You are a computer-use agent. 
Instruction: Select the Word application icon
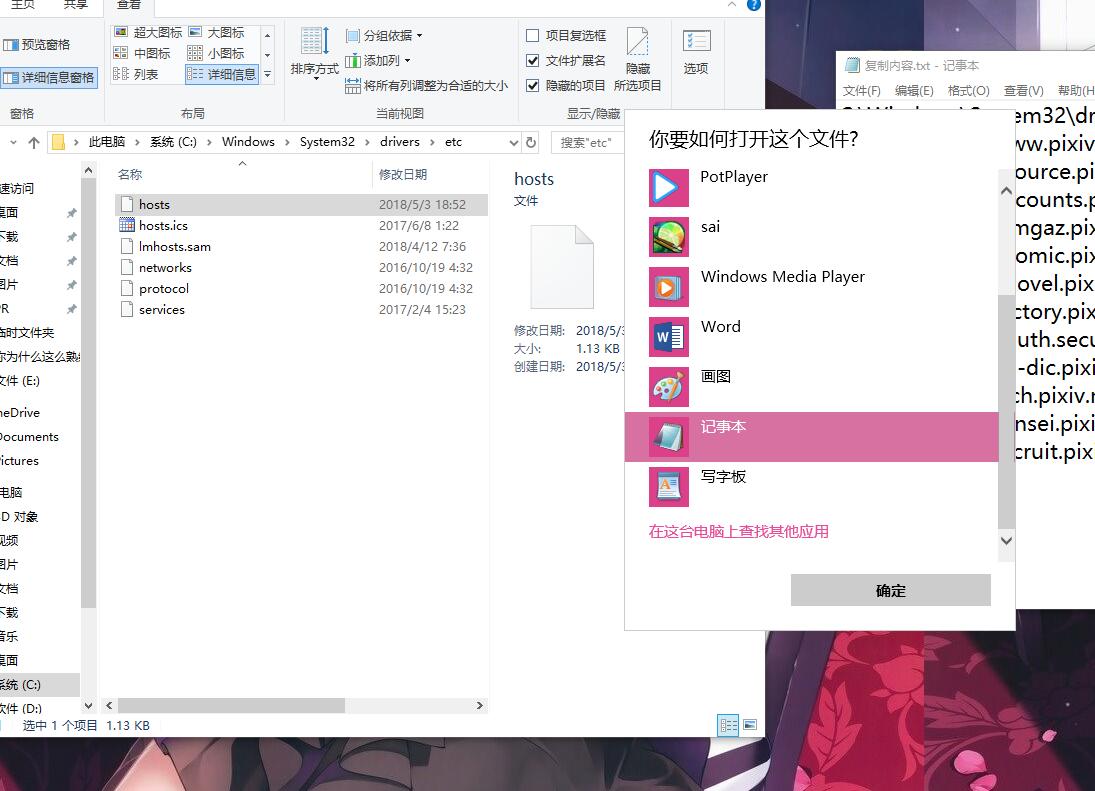click(x=668, y=337)
